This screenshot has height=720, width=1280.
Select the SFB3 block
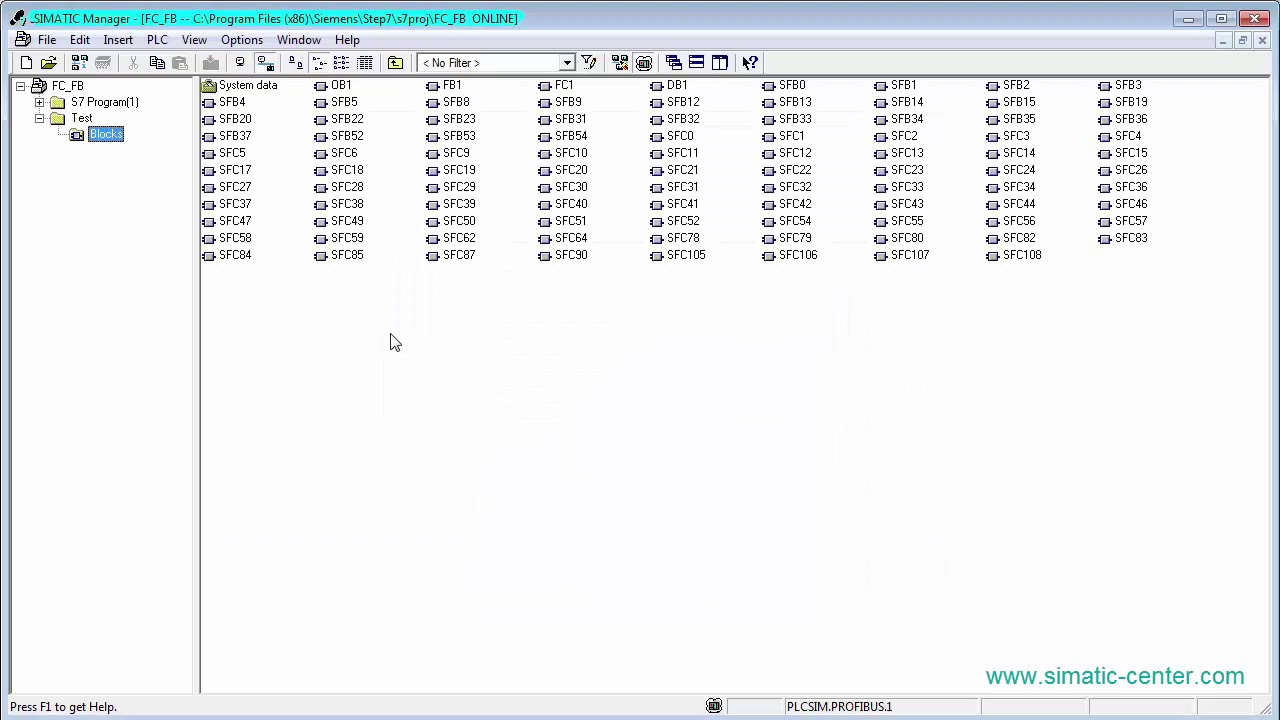pos(1120,85)
